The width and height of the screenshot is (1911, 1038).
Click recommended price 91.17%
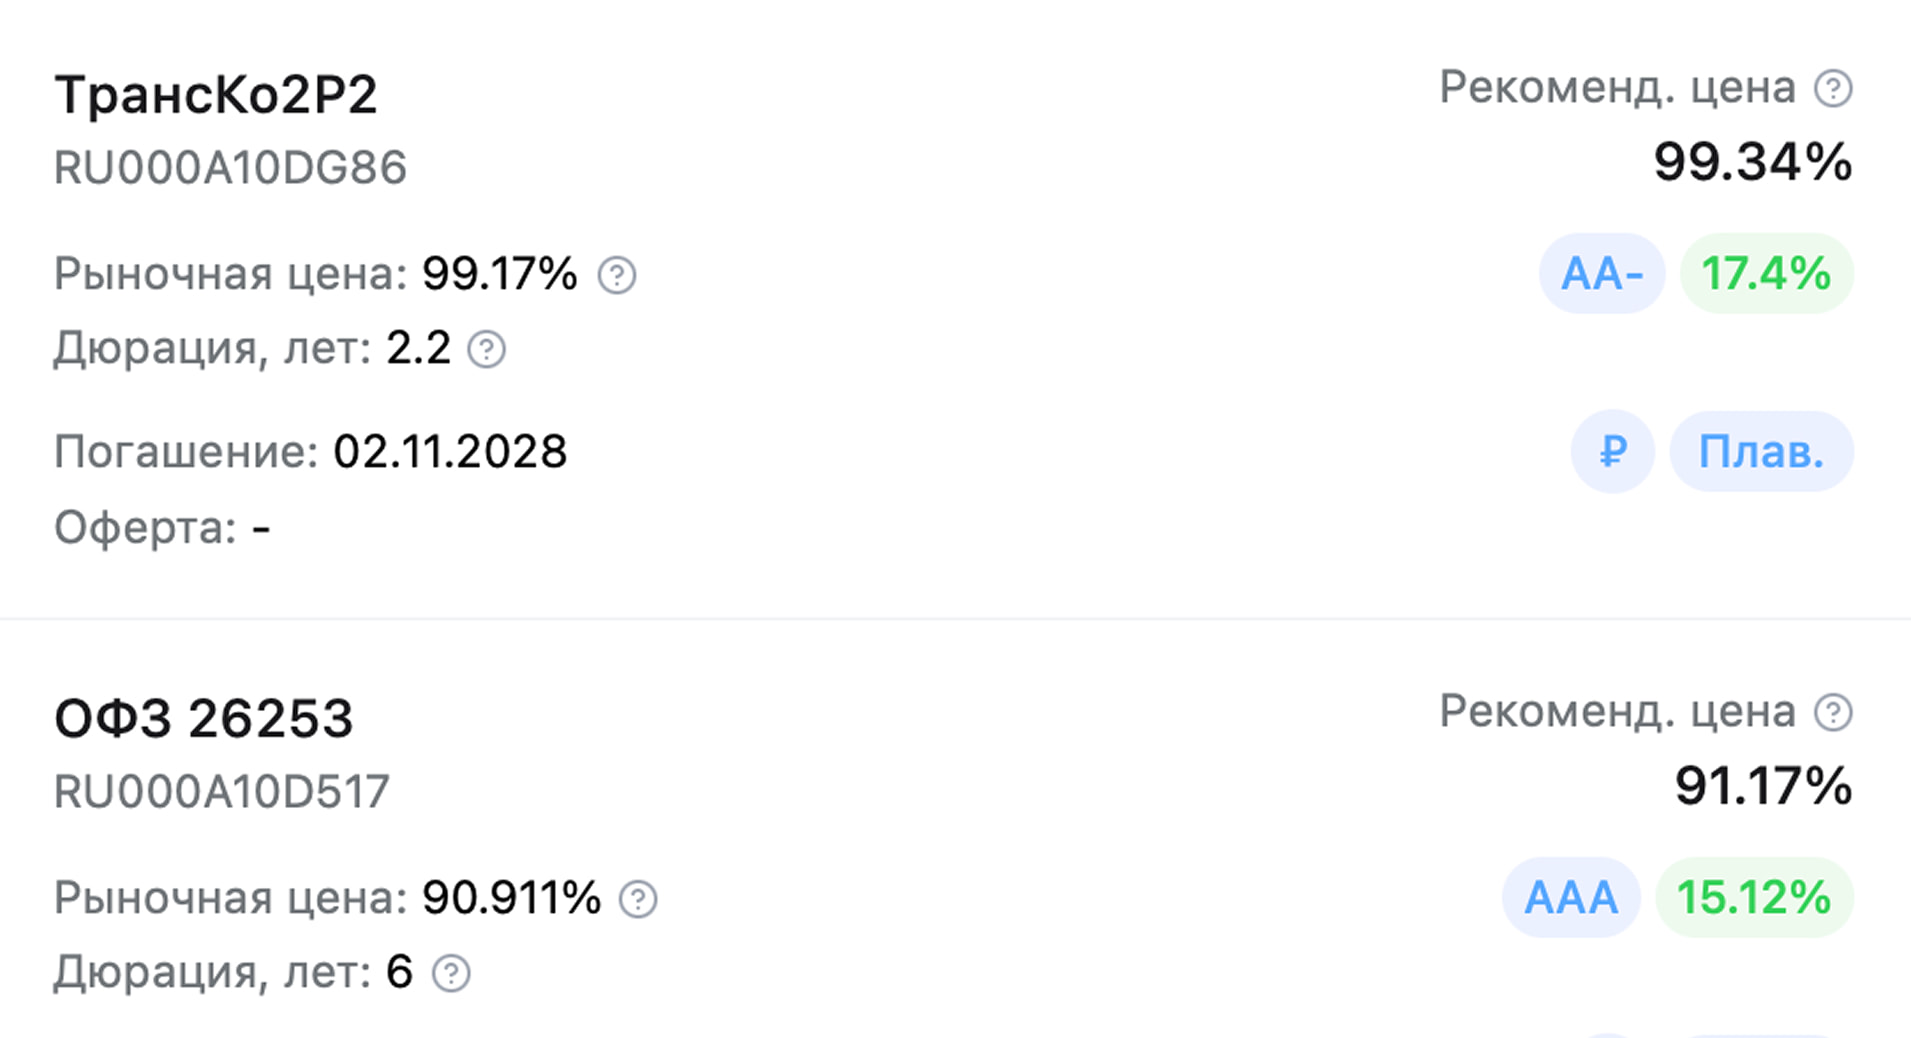(x=1763, y=786)
